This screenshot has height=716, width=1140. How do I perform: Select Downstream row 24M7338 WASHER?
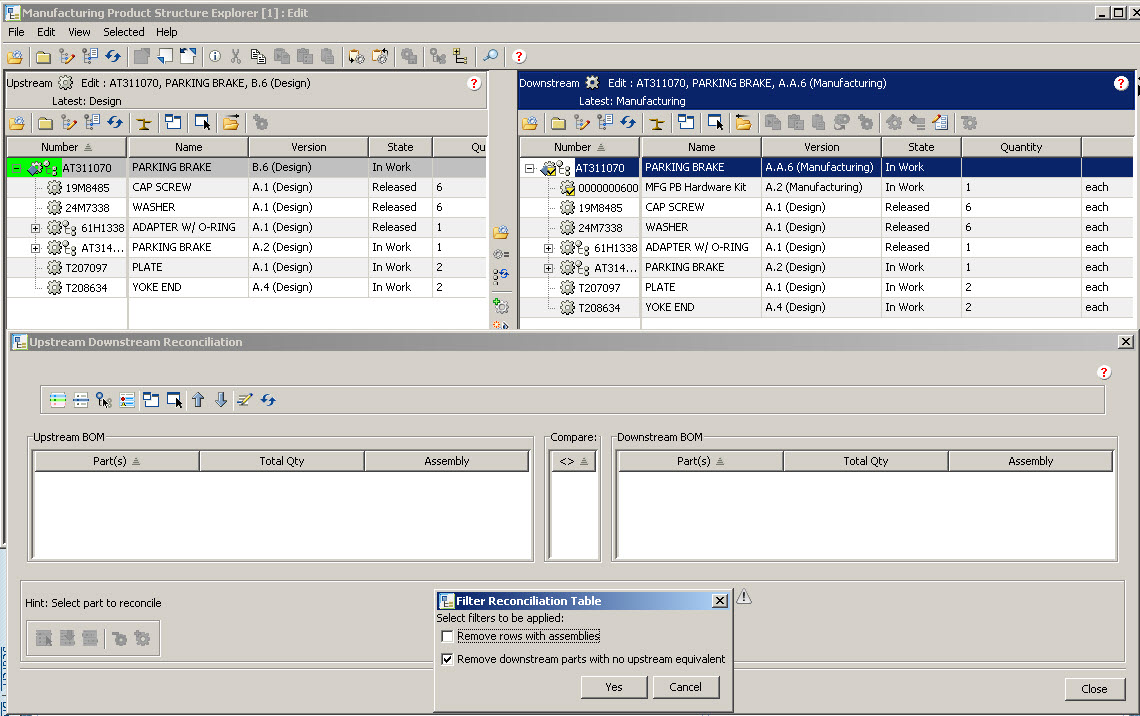coord(827,228)
